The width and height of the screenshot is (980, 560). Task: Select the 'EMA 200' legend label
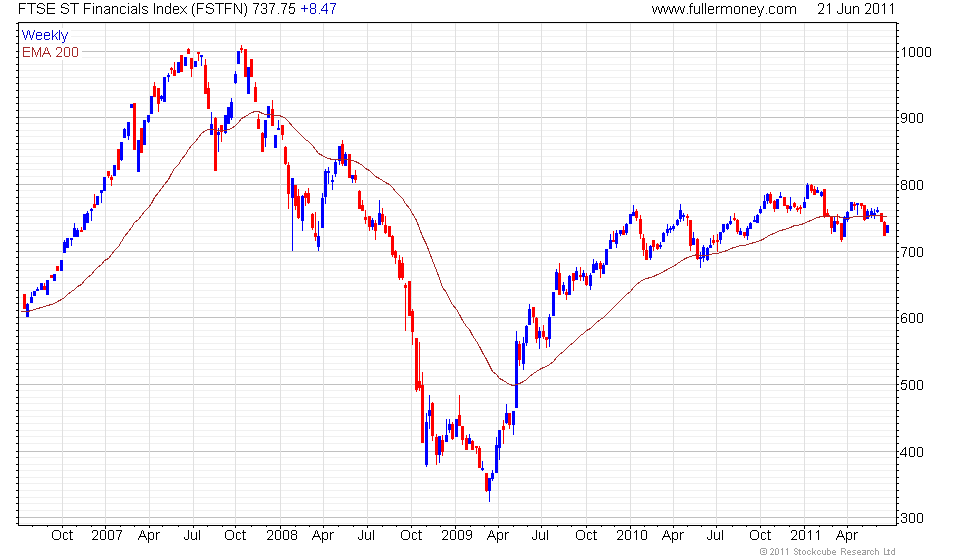point(50,52)
